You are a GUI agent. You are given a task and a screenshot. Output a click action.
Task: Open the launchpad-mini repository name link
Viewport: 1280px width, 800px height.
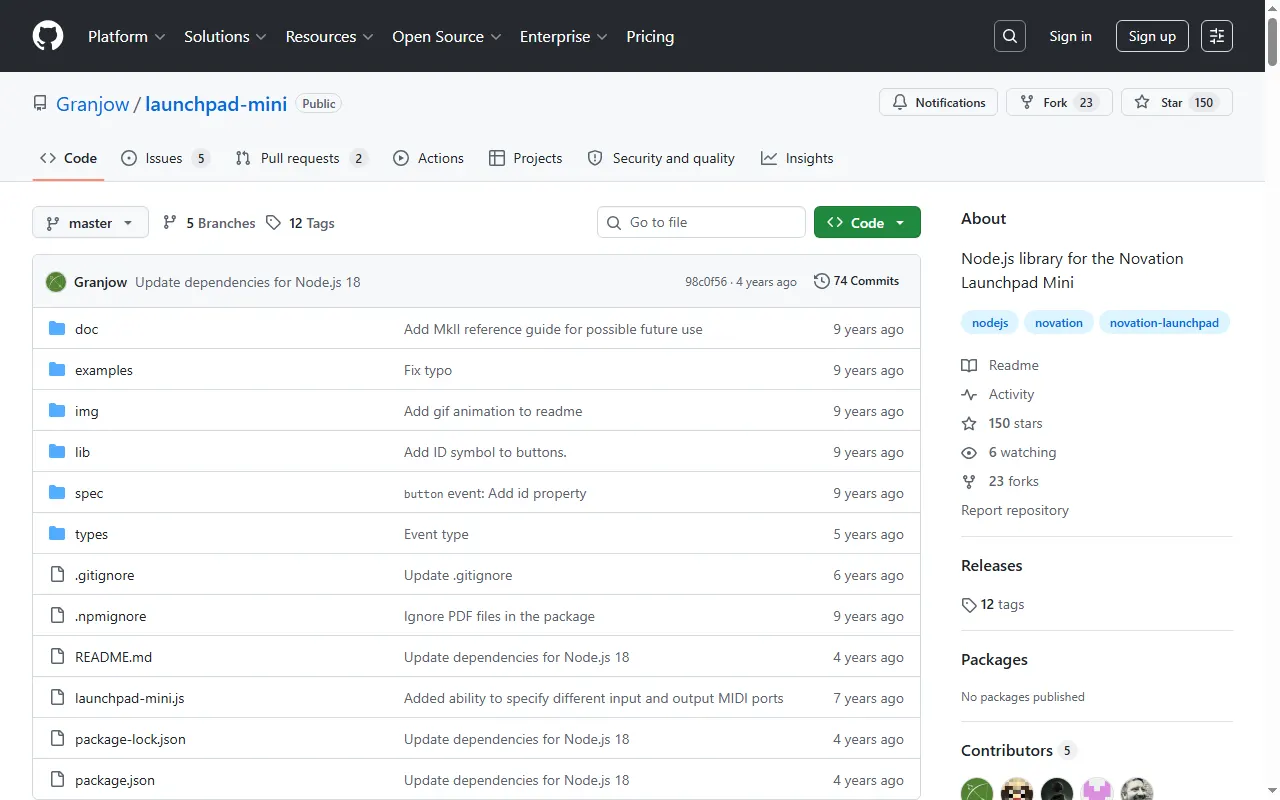216,104
